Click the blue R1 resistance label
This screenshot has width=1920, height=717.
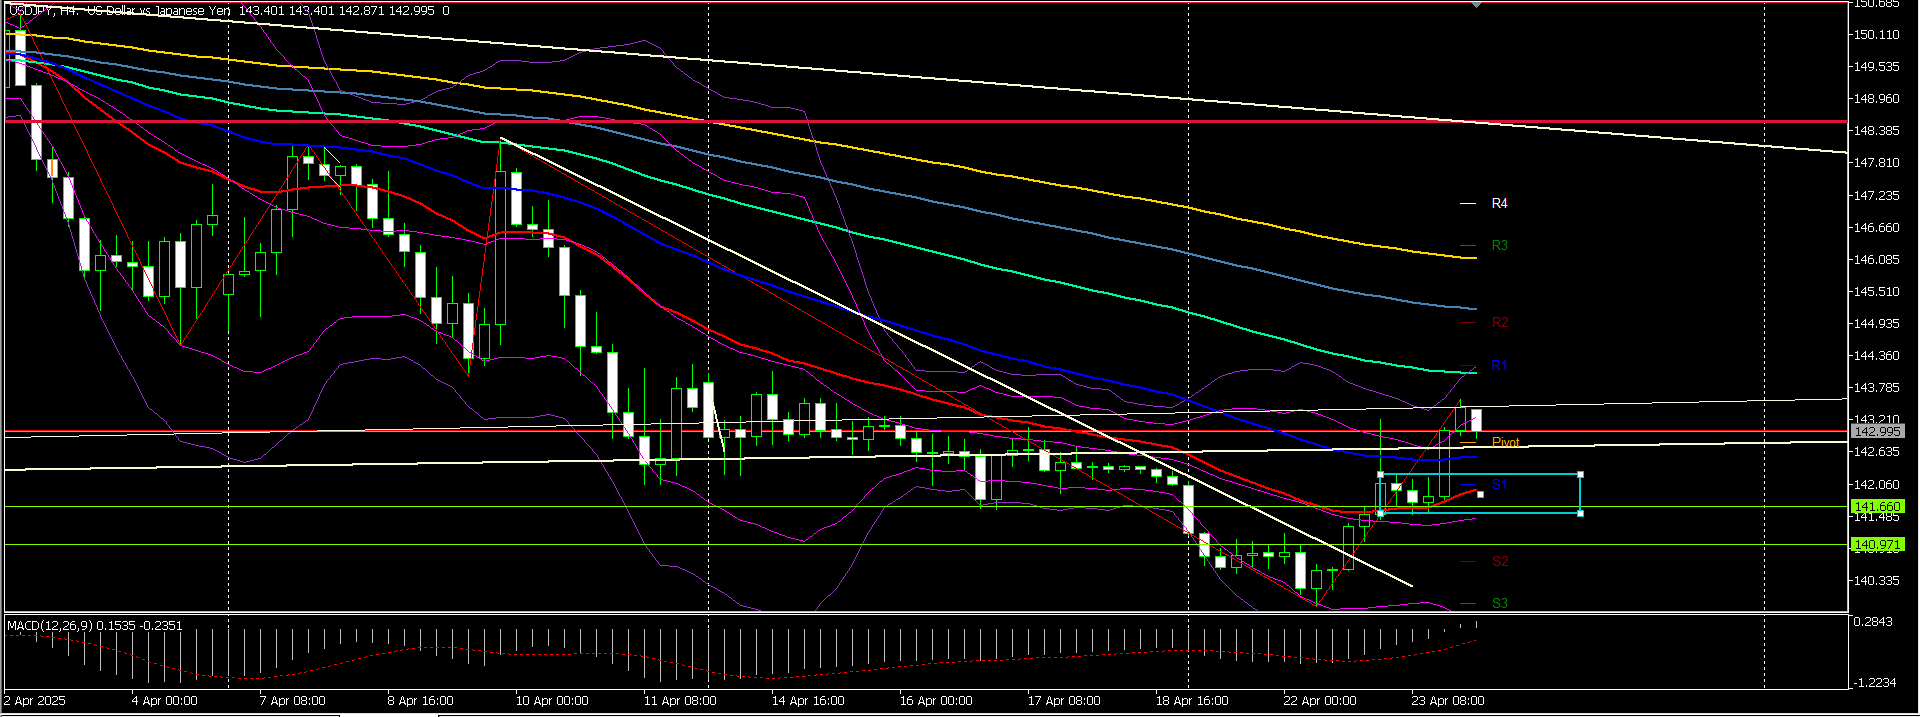point(1499,366)
